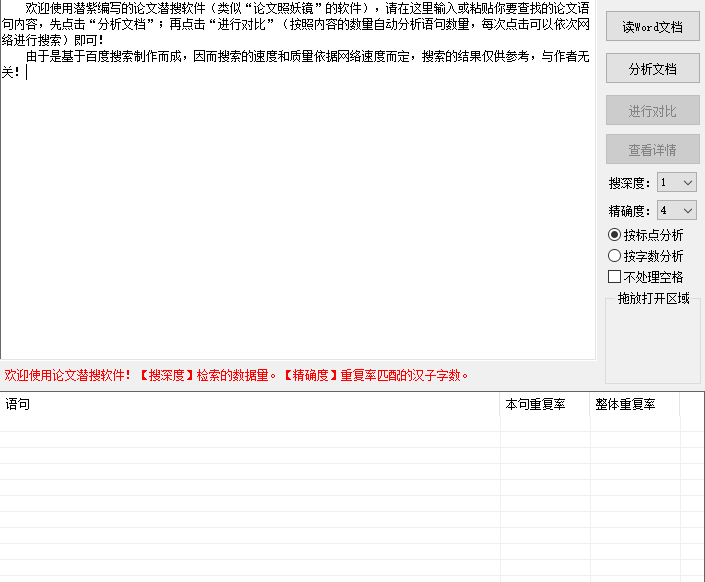This screenshot has width=705, height=582.
Task: Click the 拖放打开区域 group label
Action: click(653, 298)
